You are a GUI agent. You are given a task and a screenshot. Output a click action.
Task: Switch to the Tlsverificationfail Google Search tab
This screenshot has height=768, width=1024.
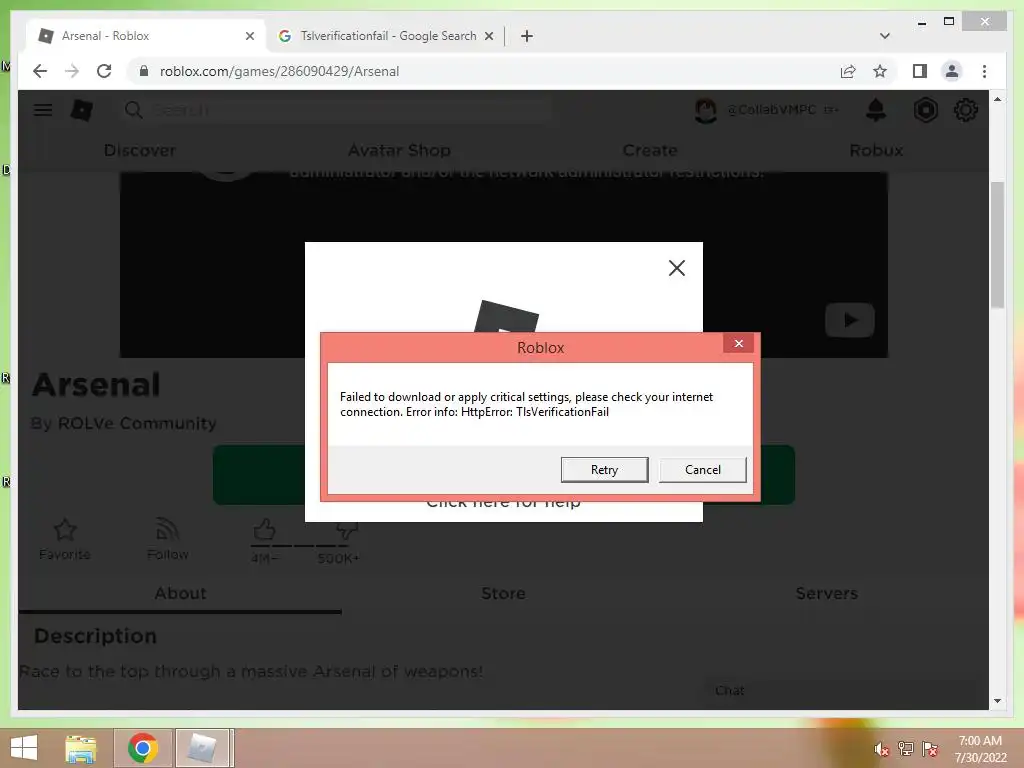[x=385, y=36]
